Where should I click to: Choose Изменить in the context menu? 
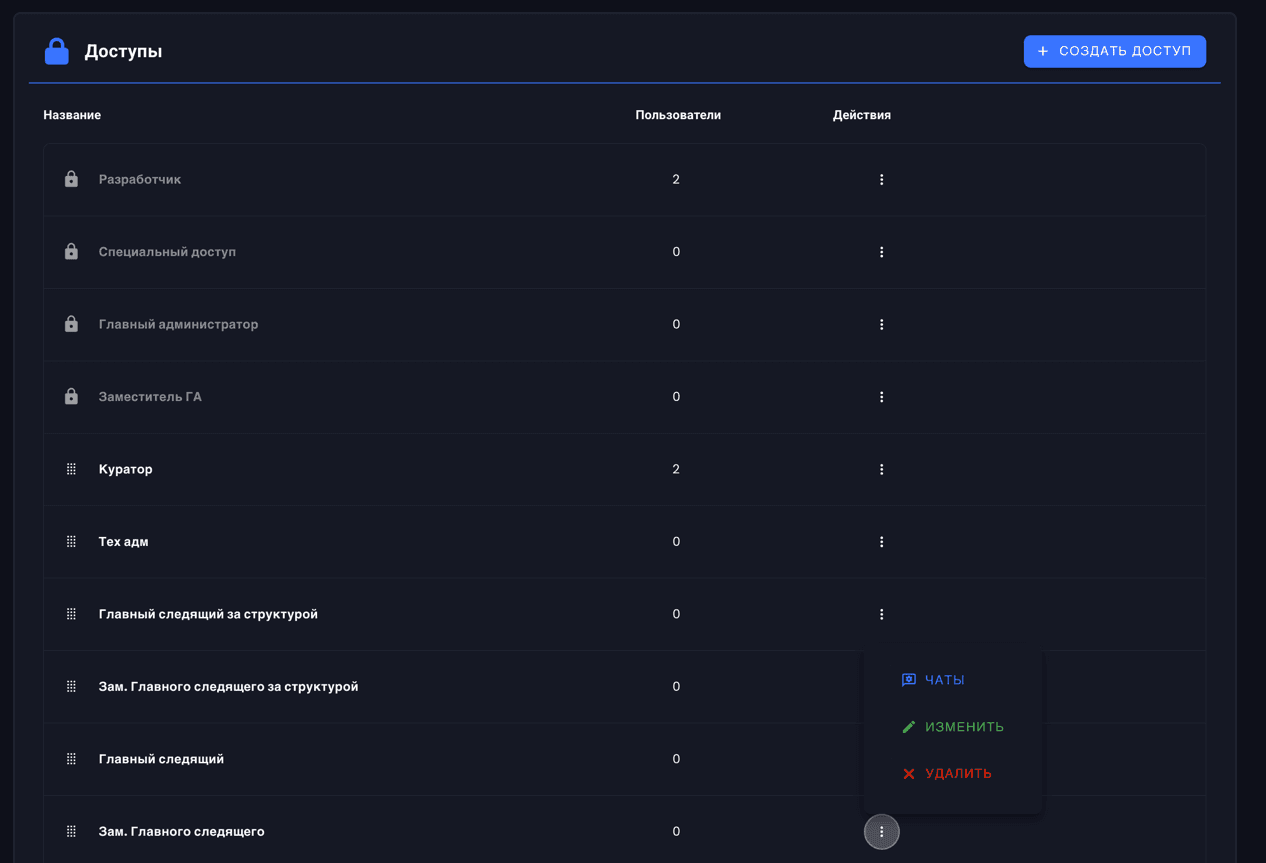pyautogui.click(x=953, y=727)
